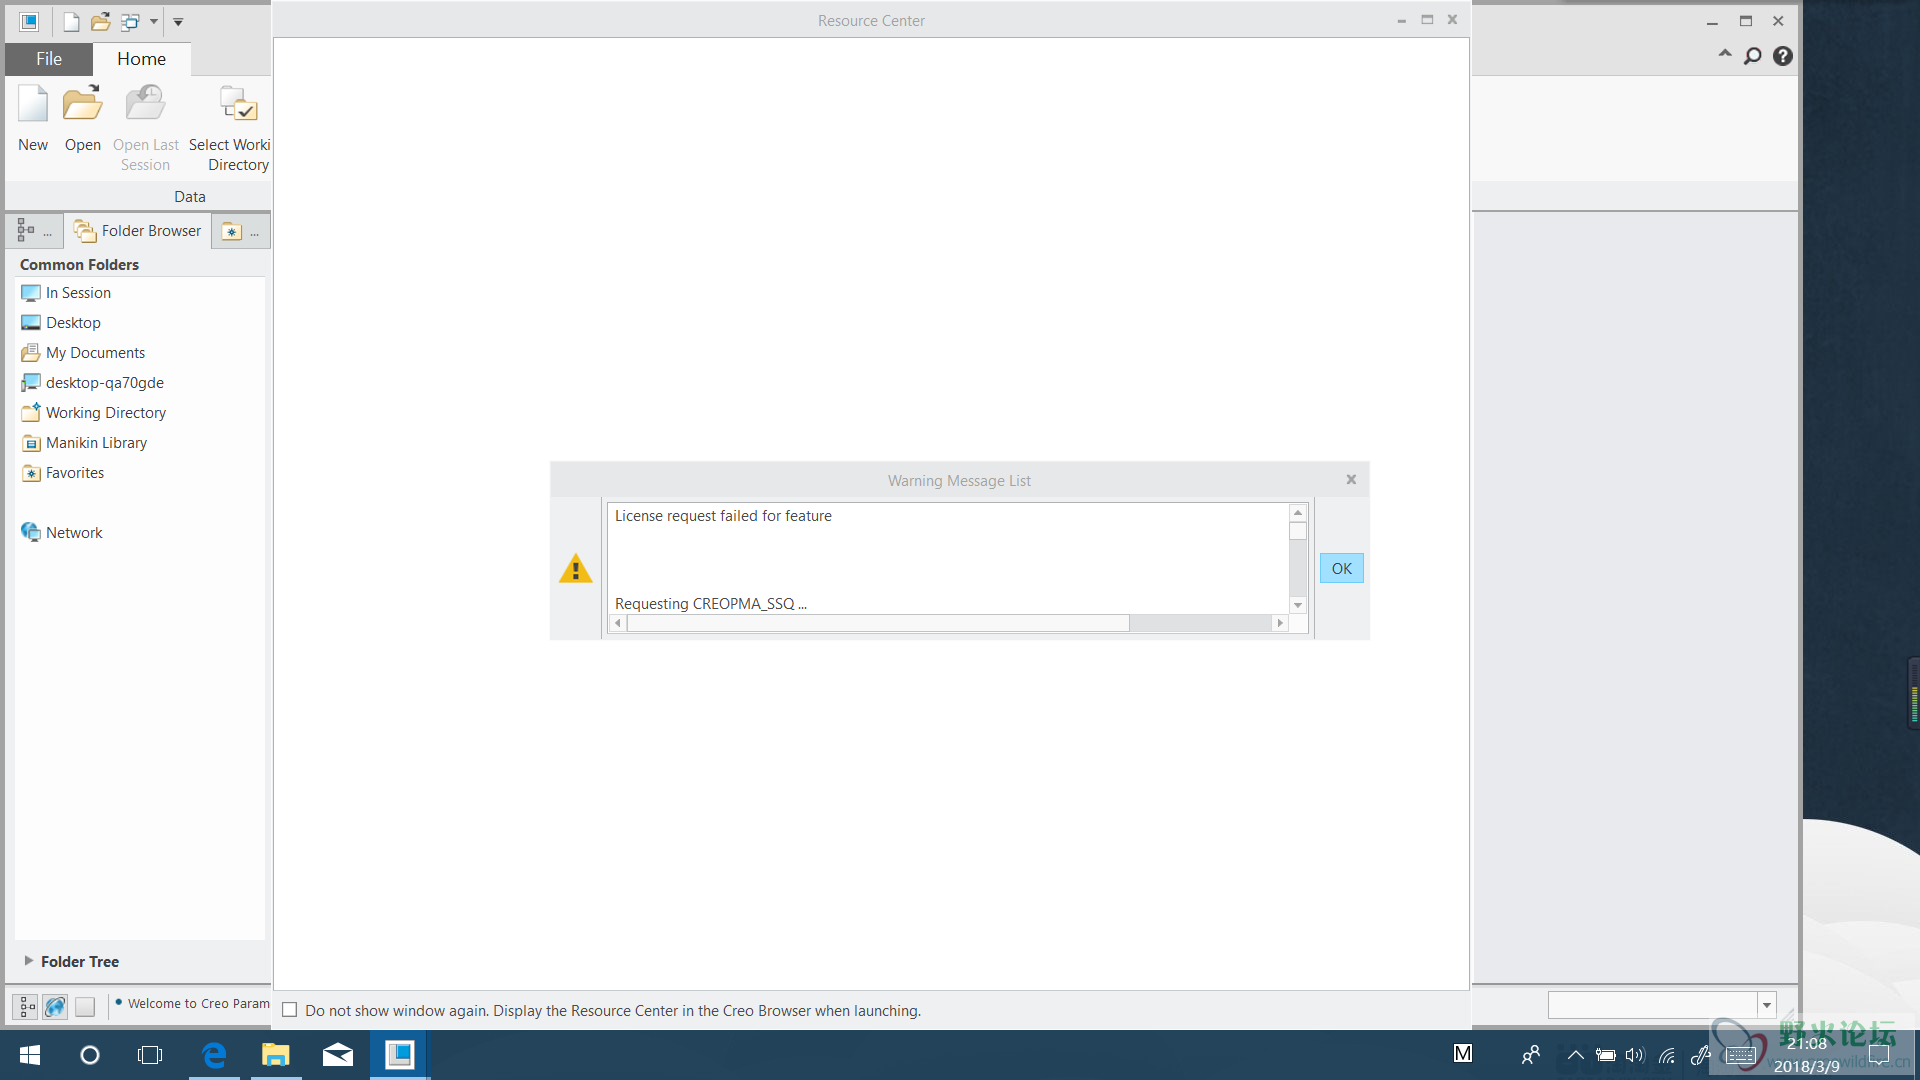The width and height of the screenshot is (1920, 1080).
Task: Open the Mail app from taskbar
Action: (338, 1055)
